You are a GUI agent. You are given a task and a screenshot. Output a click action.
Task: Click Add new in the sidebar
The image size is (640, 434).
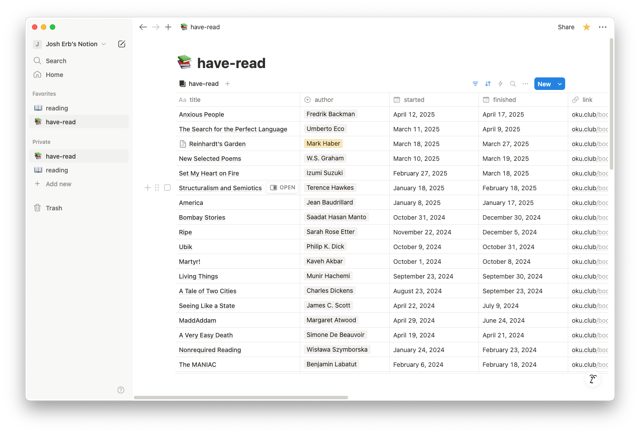pyautogui.click(x=79, y=184)
